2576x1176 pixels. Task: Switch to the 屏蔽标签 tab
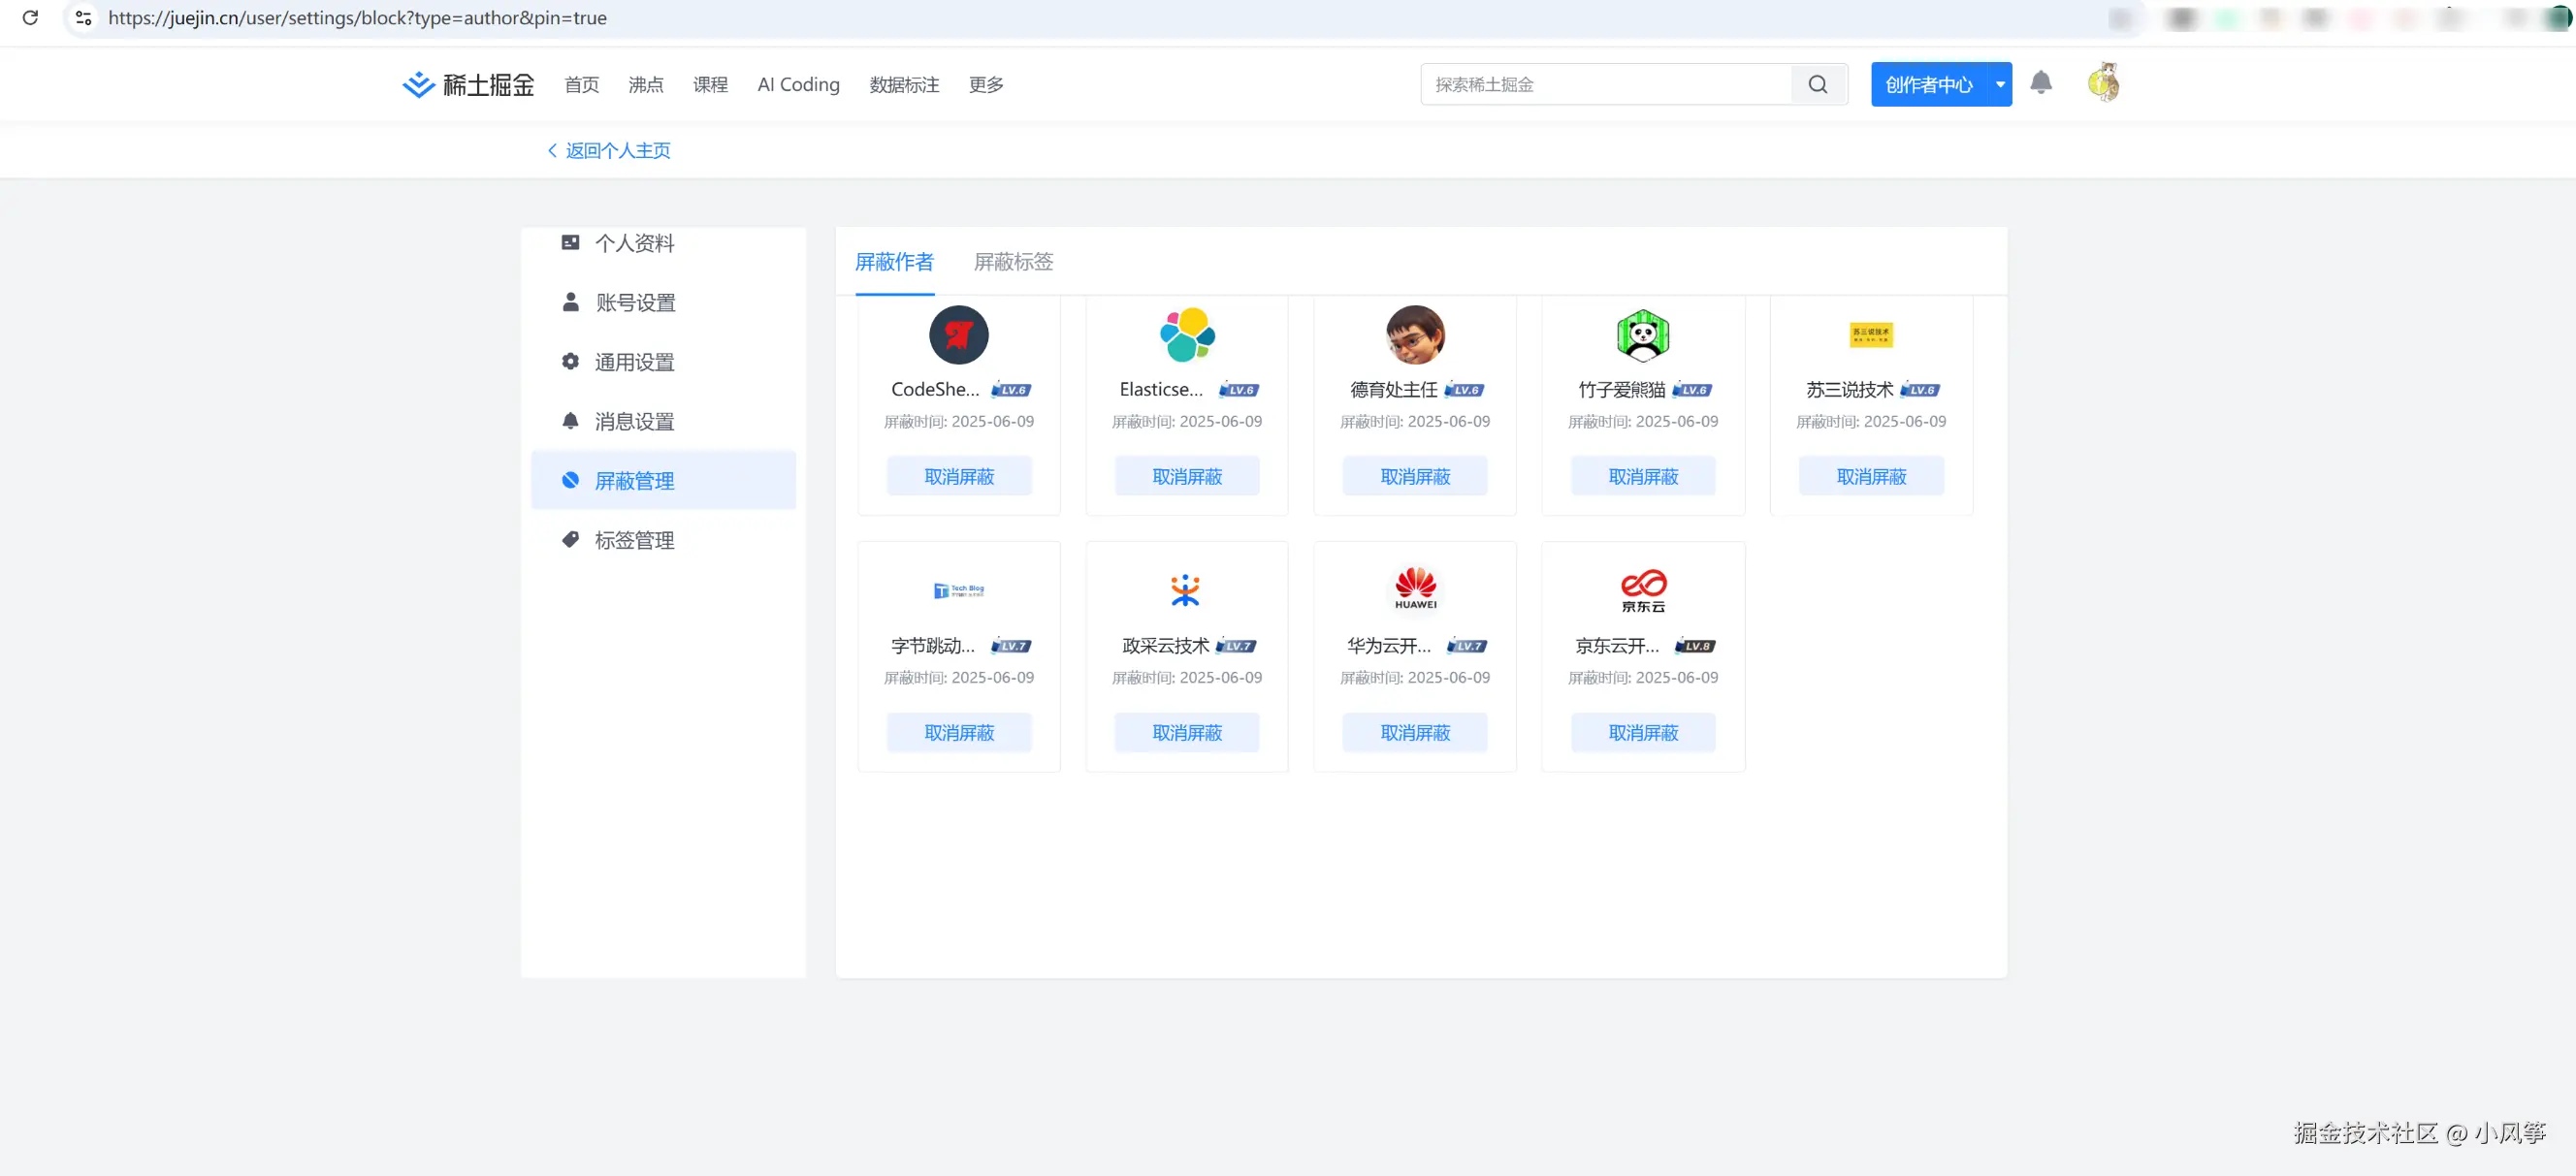(1013, 262)
